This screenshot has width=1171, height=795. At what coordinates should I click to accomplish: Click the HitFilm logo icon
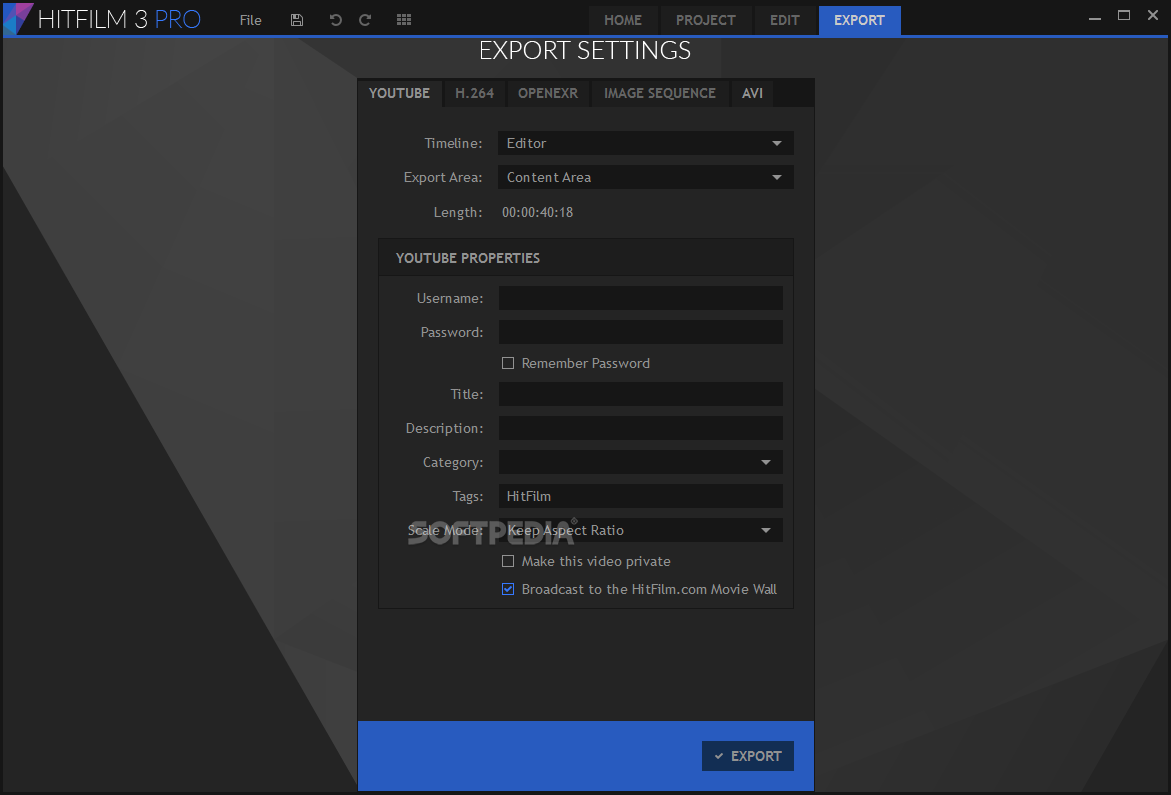click(x=17, y=19)
